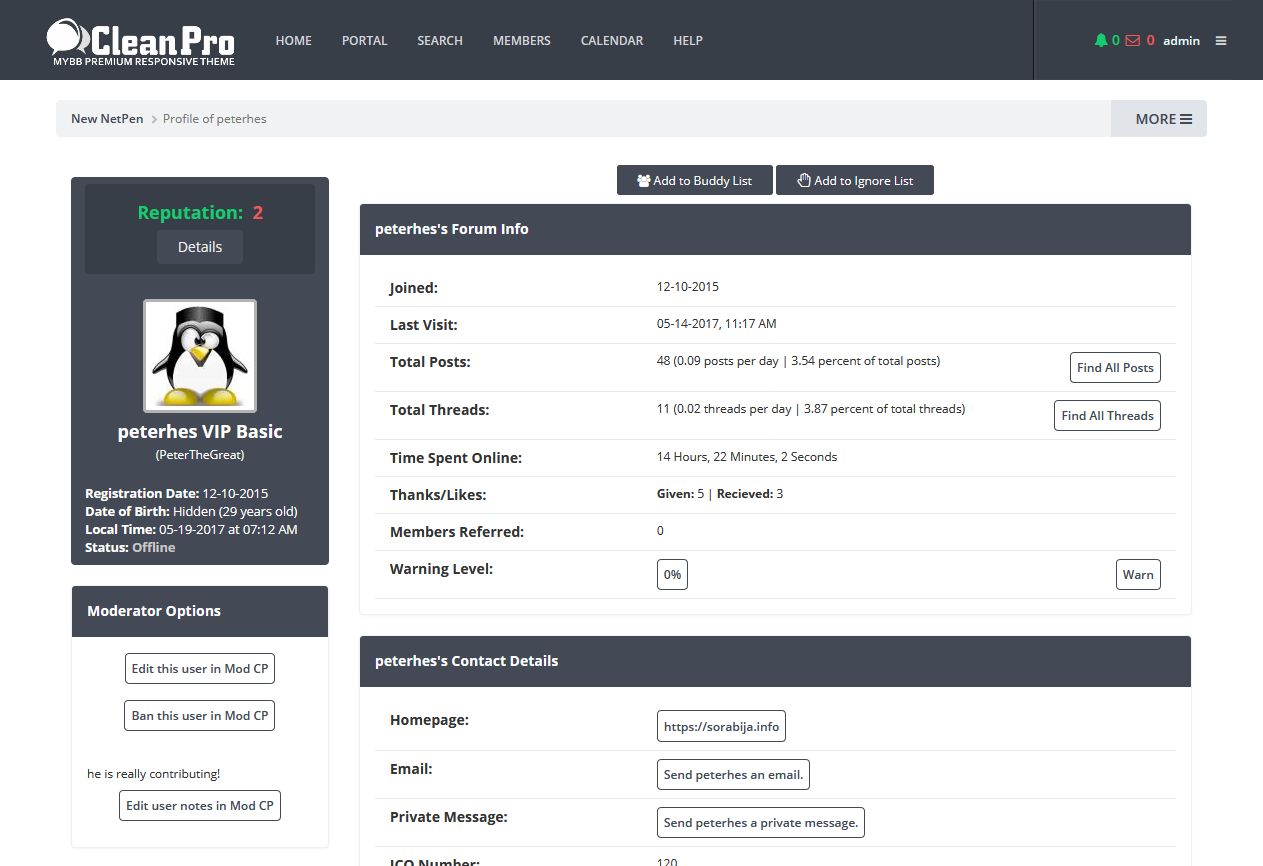Go to the PORTAL page
1263x866 pixels.
(x=364, y=41)
